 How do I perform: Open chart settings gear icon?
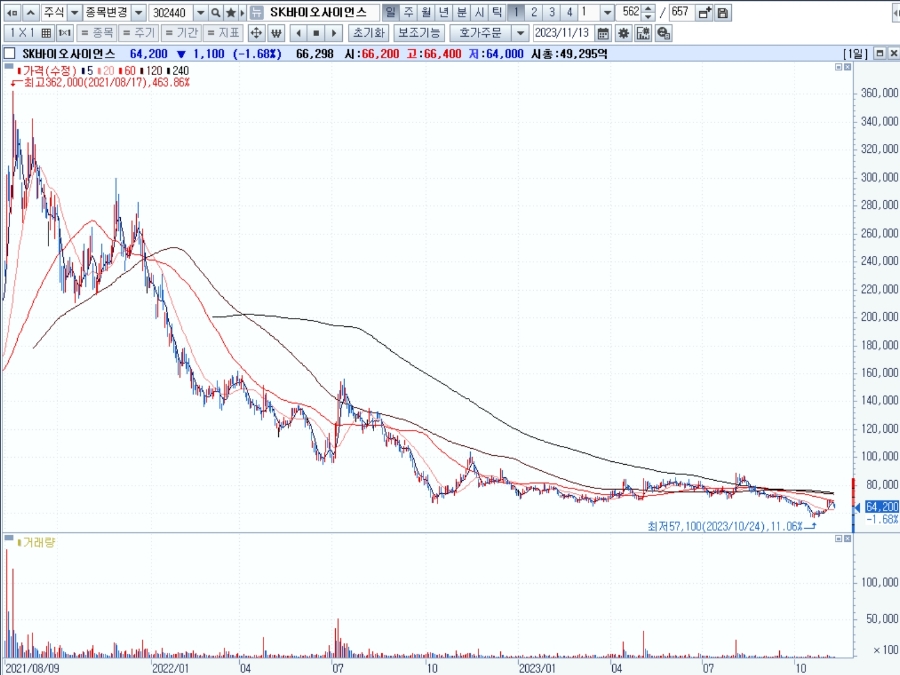coord(623,33)
